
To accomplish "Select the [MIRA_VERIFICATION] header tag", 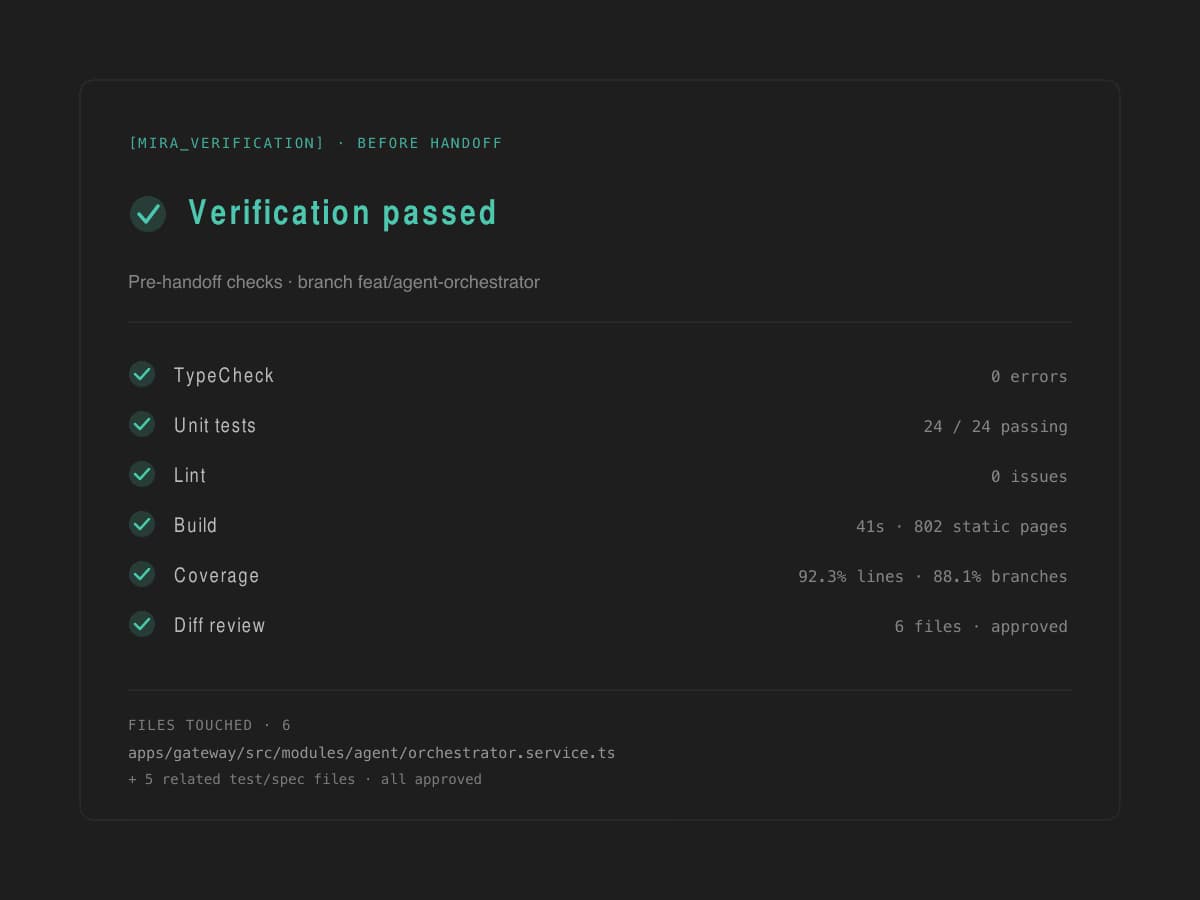I will (x=226, y=143).
